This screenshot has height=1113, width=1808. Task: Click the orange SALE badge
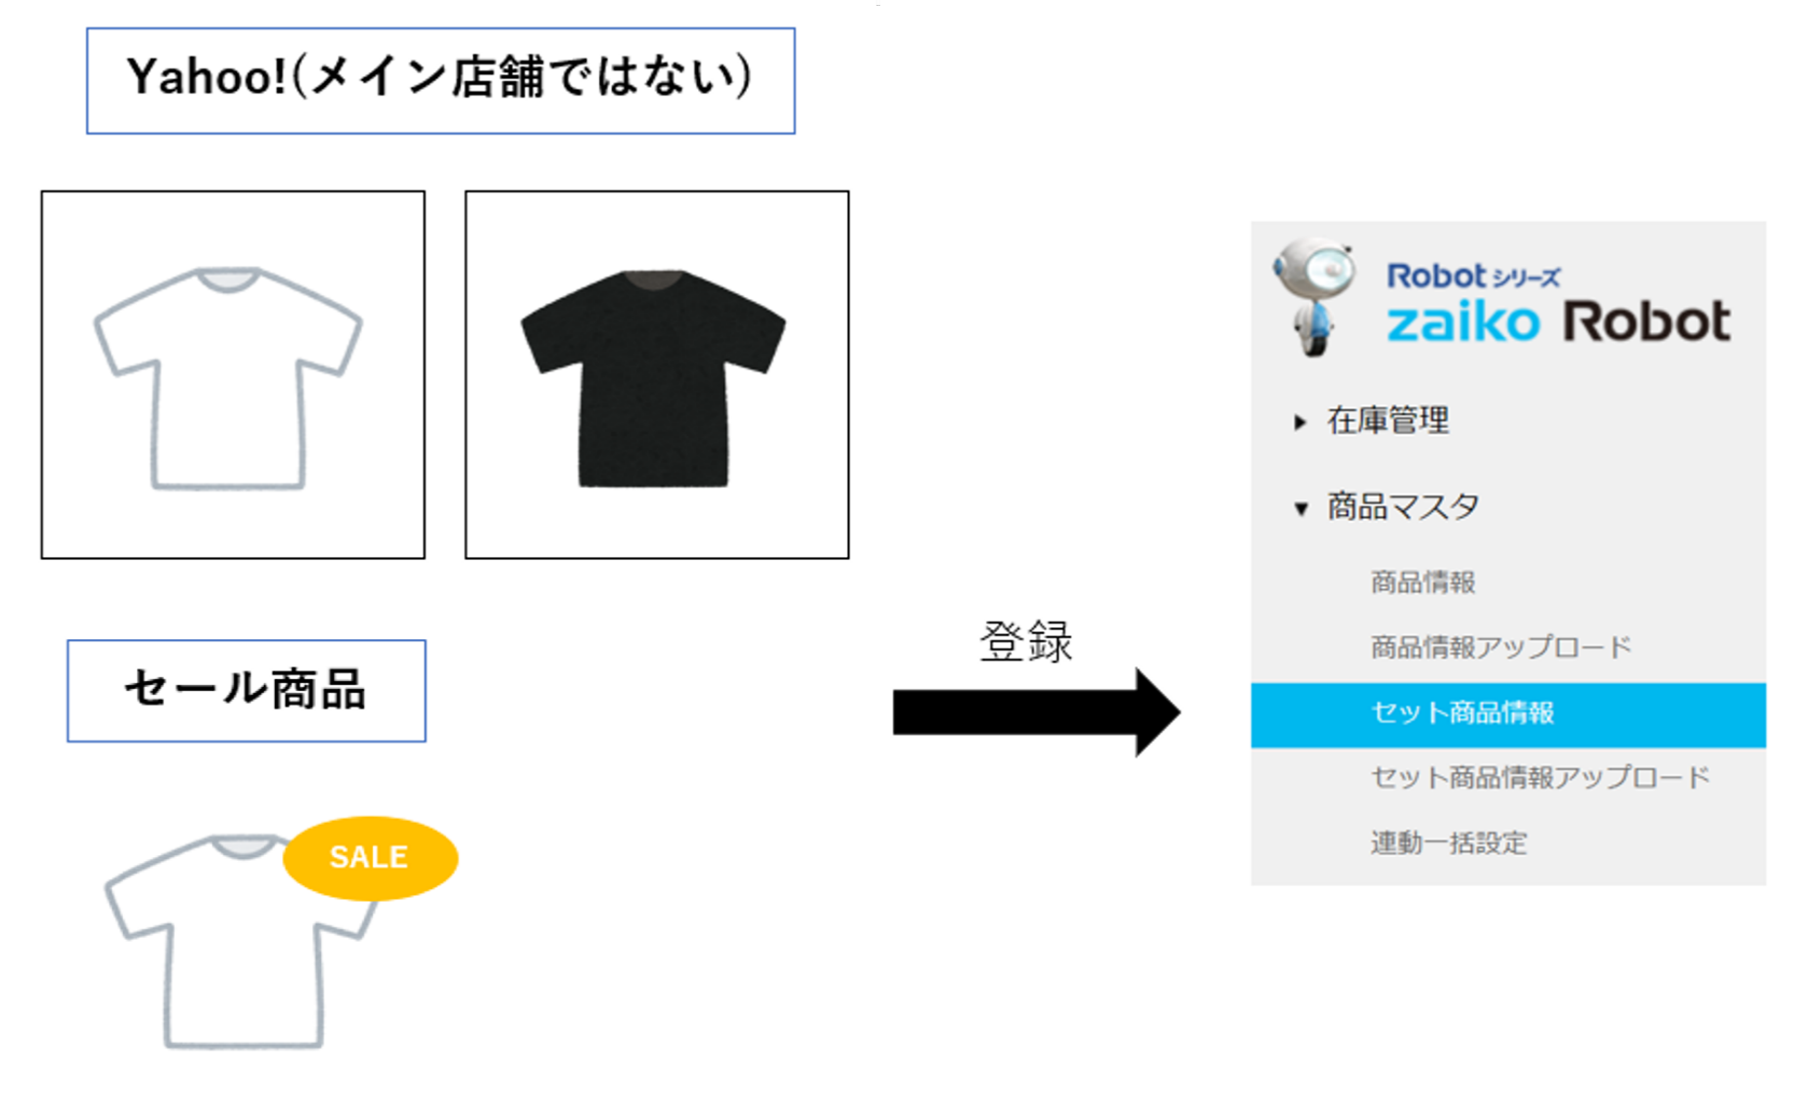pos(368,857)
